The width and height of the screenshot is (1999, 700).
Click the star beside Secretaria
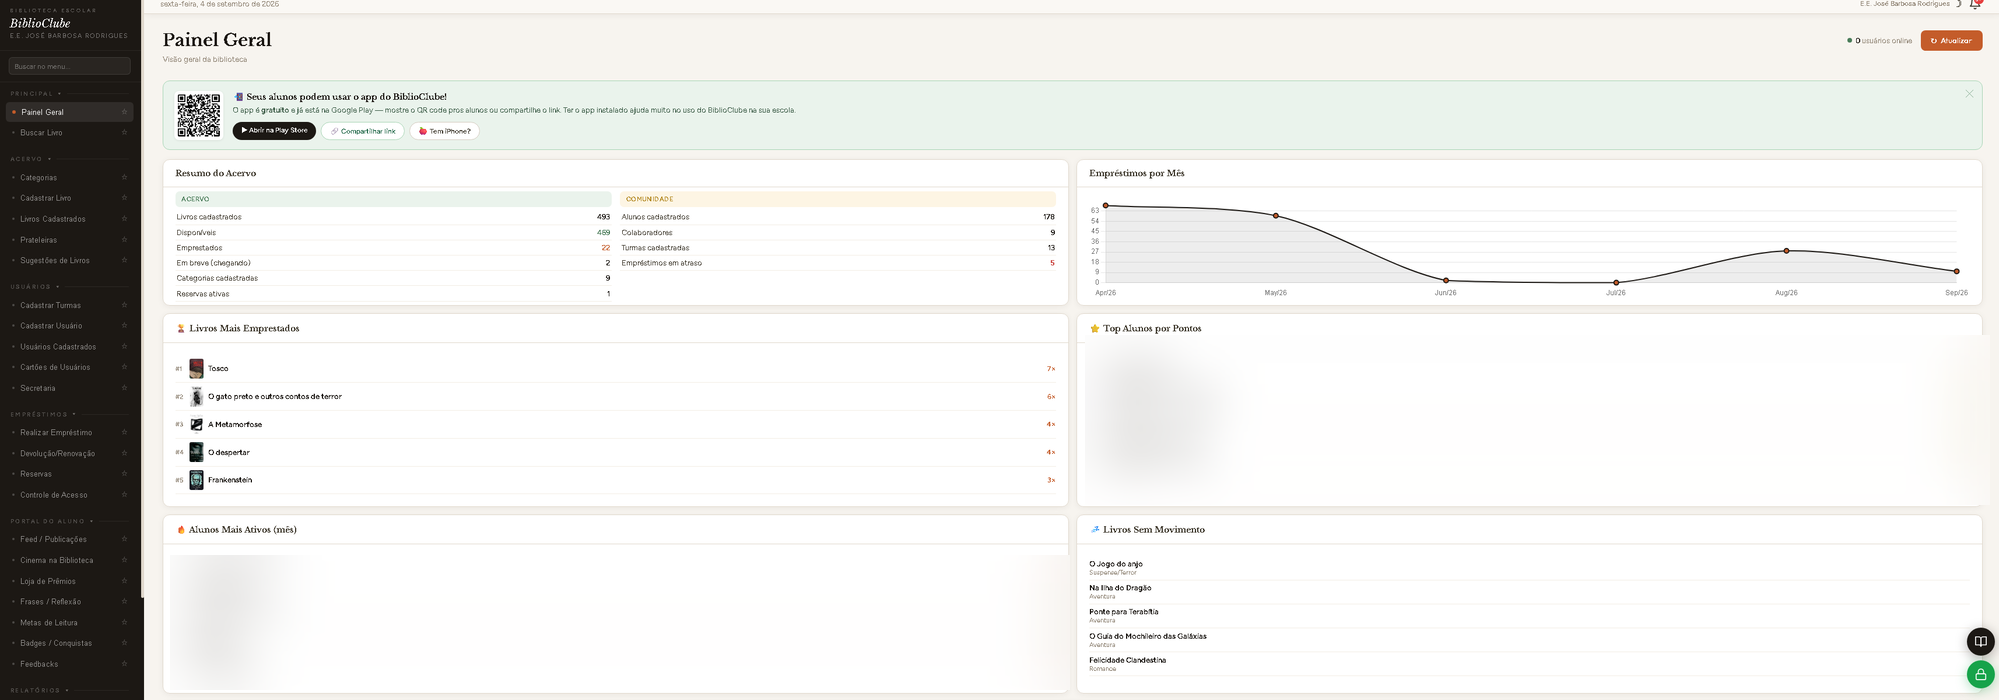[124, 388]
